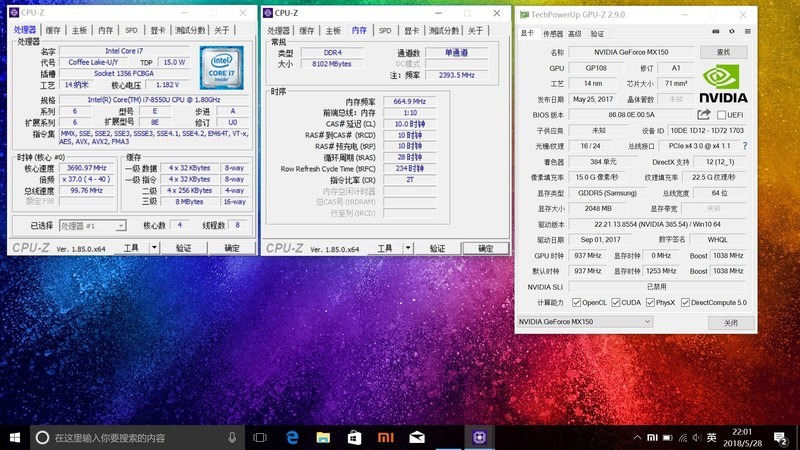Toggle the DirectCompute 5.0 checkbox
The width and height of the screenshot is (800, 450).
pyautogui.click(x=685, y=303)
